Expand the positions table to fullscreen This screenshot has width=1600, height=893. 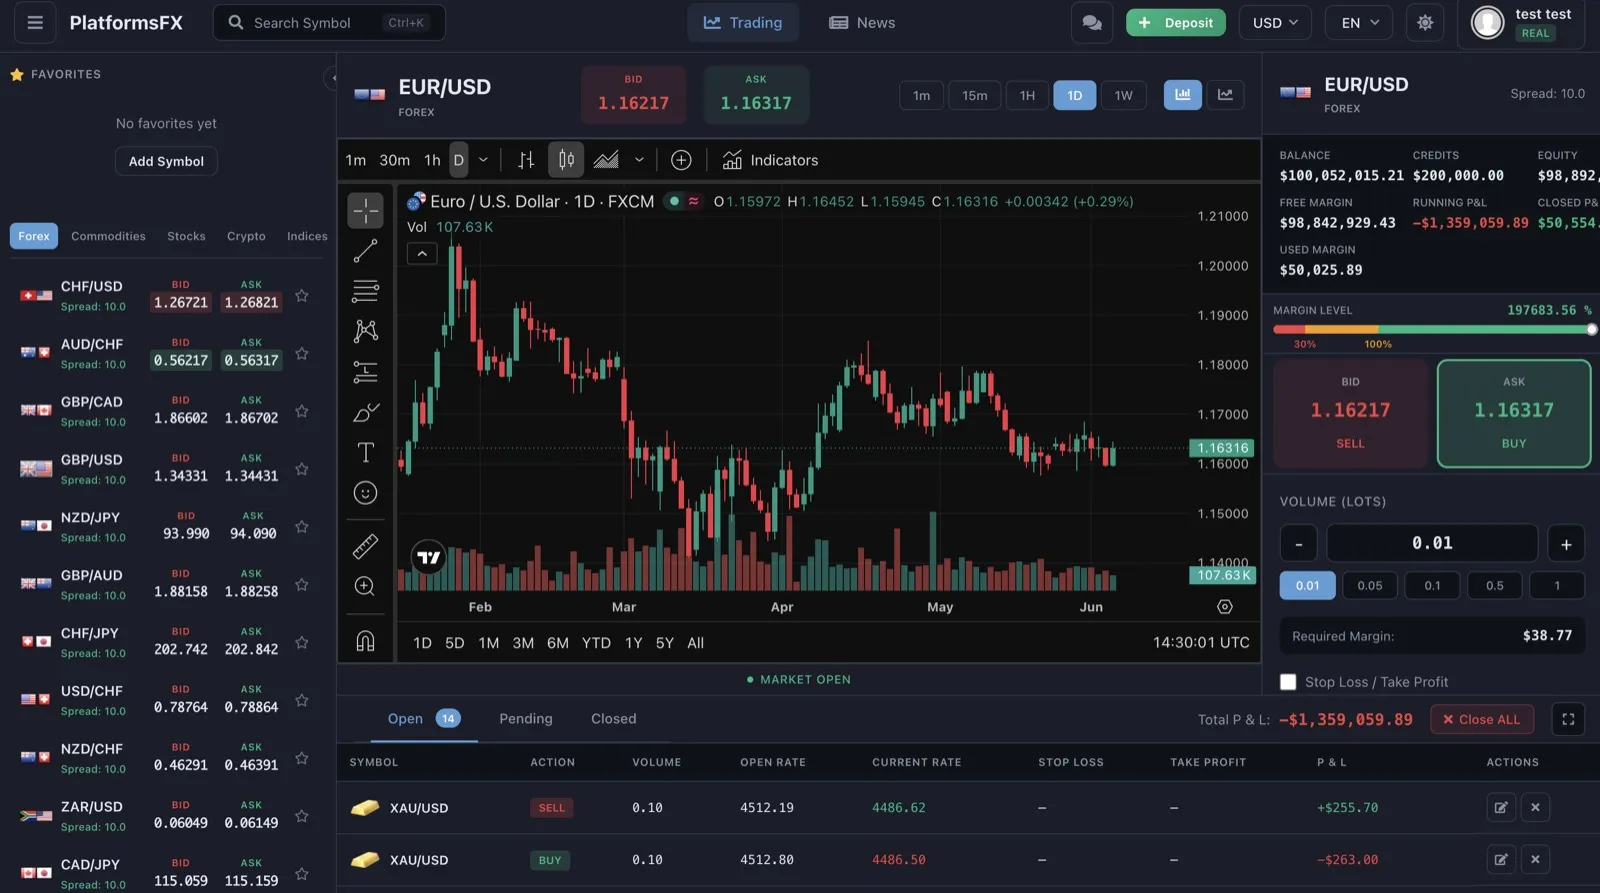(x=1568, y=719)
